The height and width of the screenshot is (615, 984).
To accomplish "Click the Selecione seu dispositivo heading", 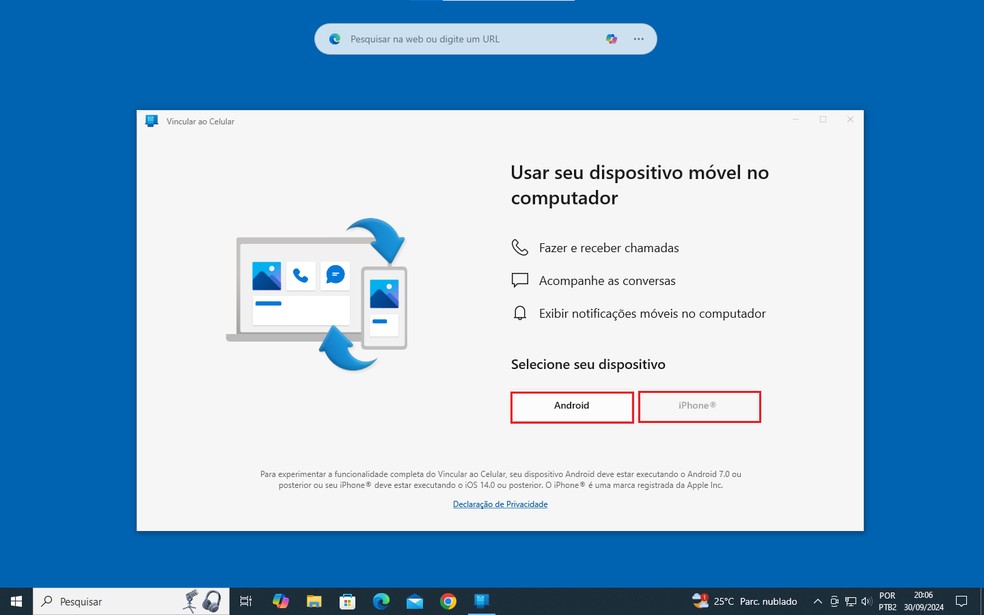I will click(588, 364).
